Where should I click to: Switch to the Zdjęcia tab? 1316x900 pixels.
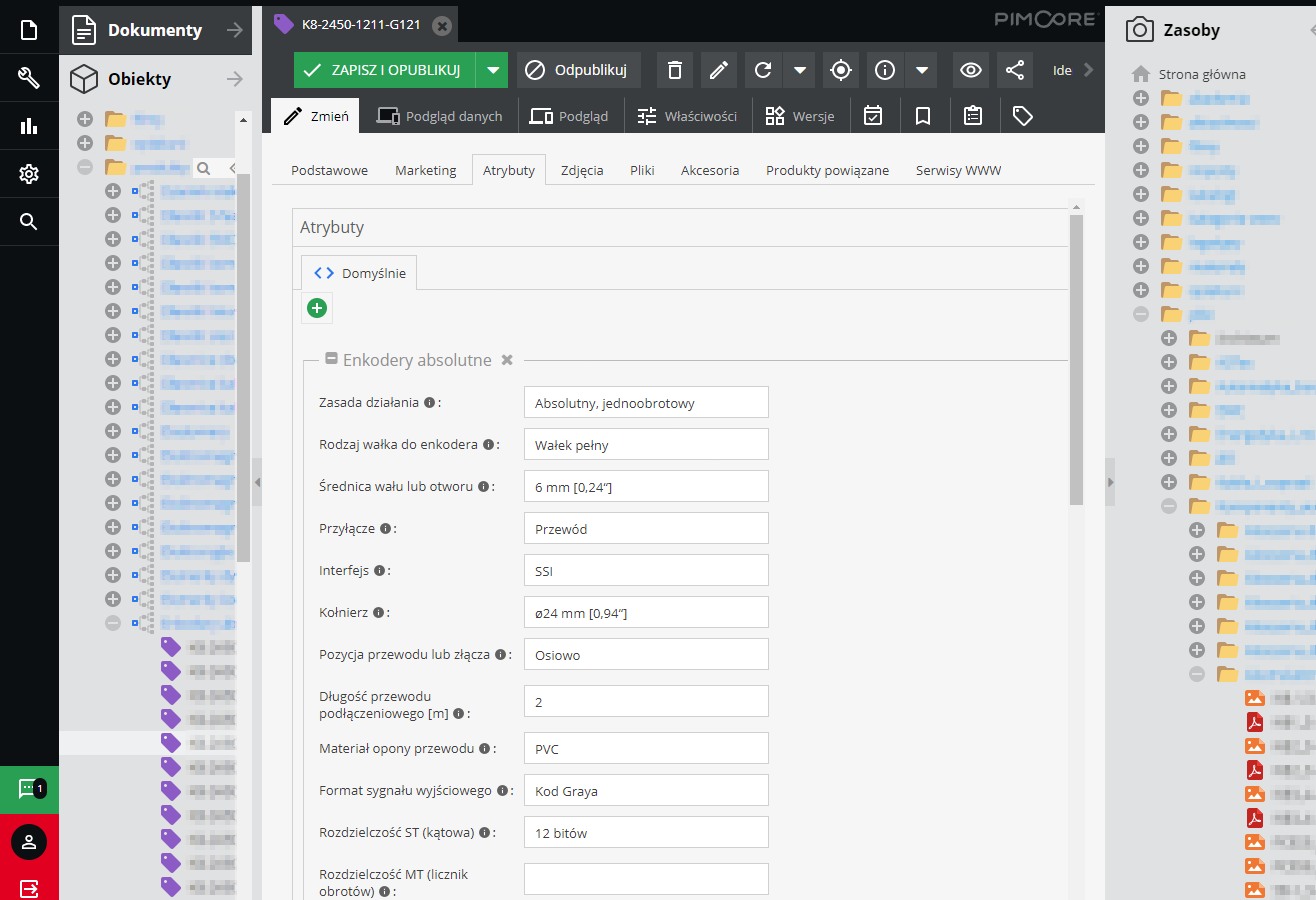pyautogui.click(x=582, y=170)
